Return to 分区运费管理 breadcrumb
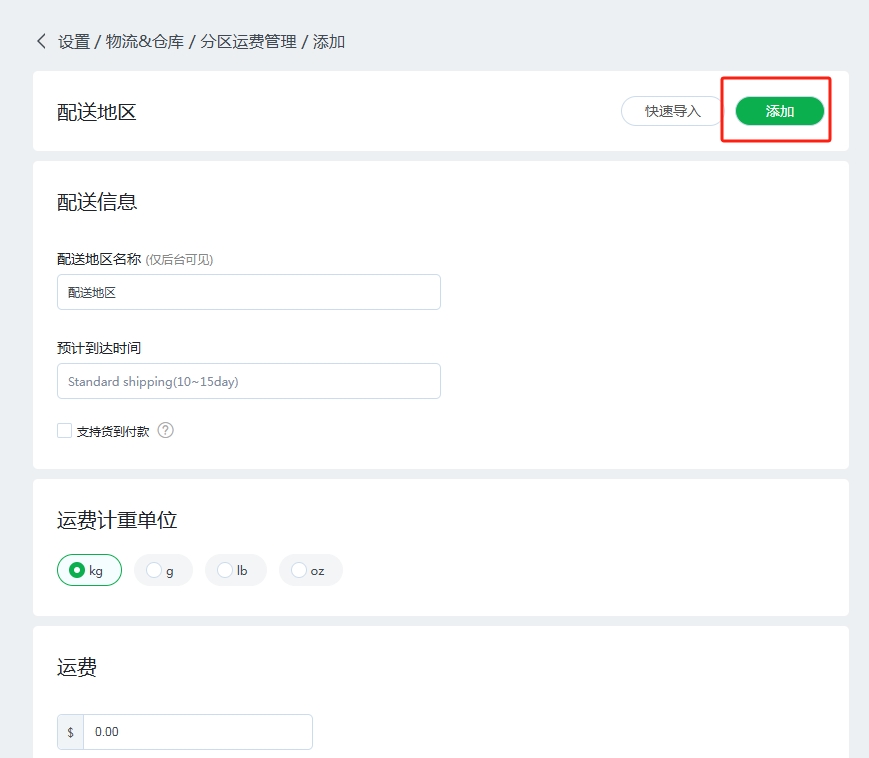 point(248,42)
